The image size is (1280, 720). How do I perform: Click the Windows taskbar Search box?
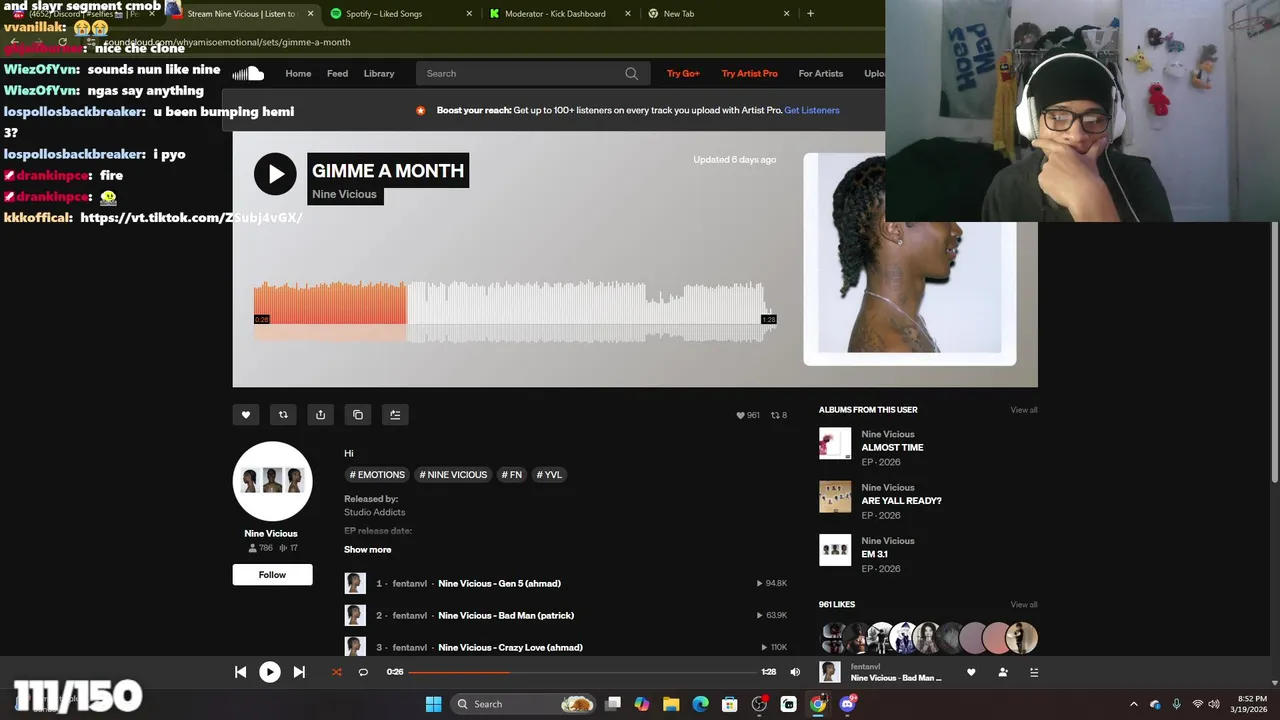click(524, 704)
